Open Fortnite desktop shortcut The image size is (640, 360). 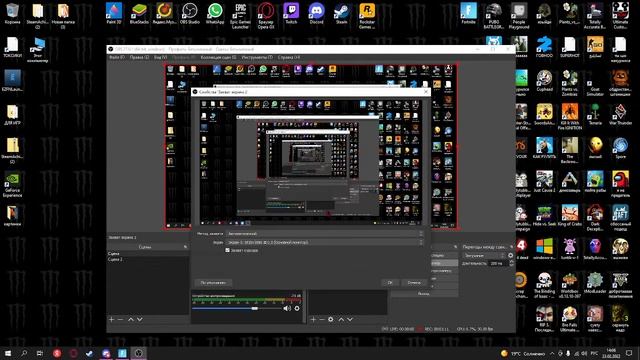click(x=469, y=14)
